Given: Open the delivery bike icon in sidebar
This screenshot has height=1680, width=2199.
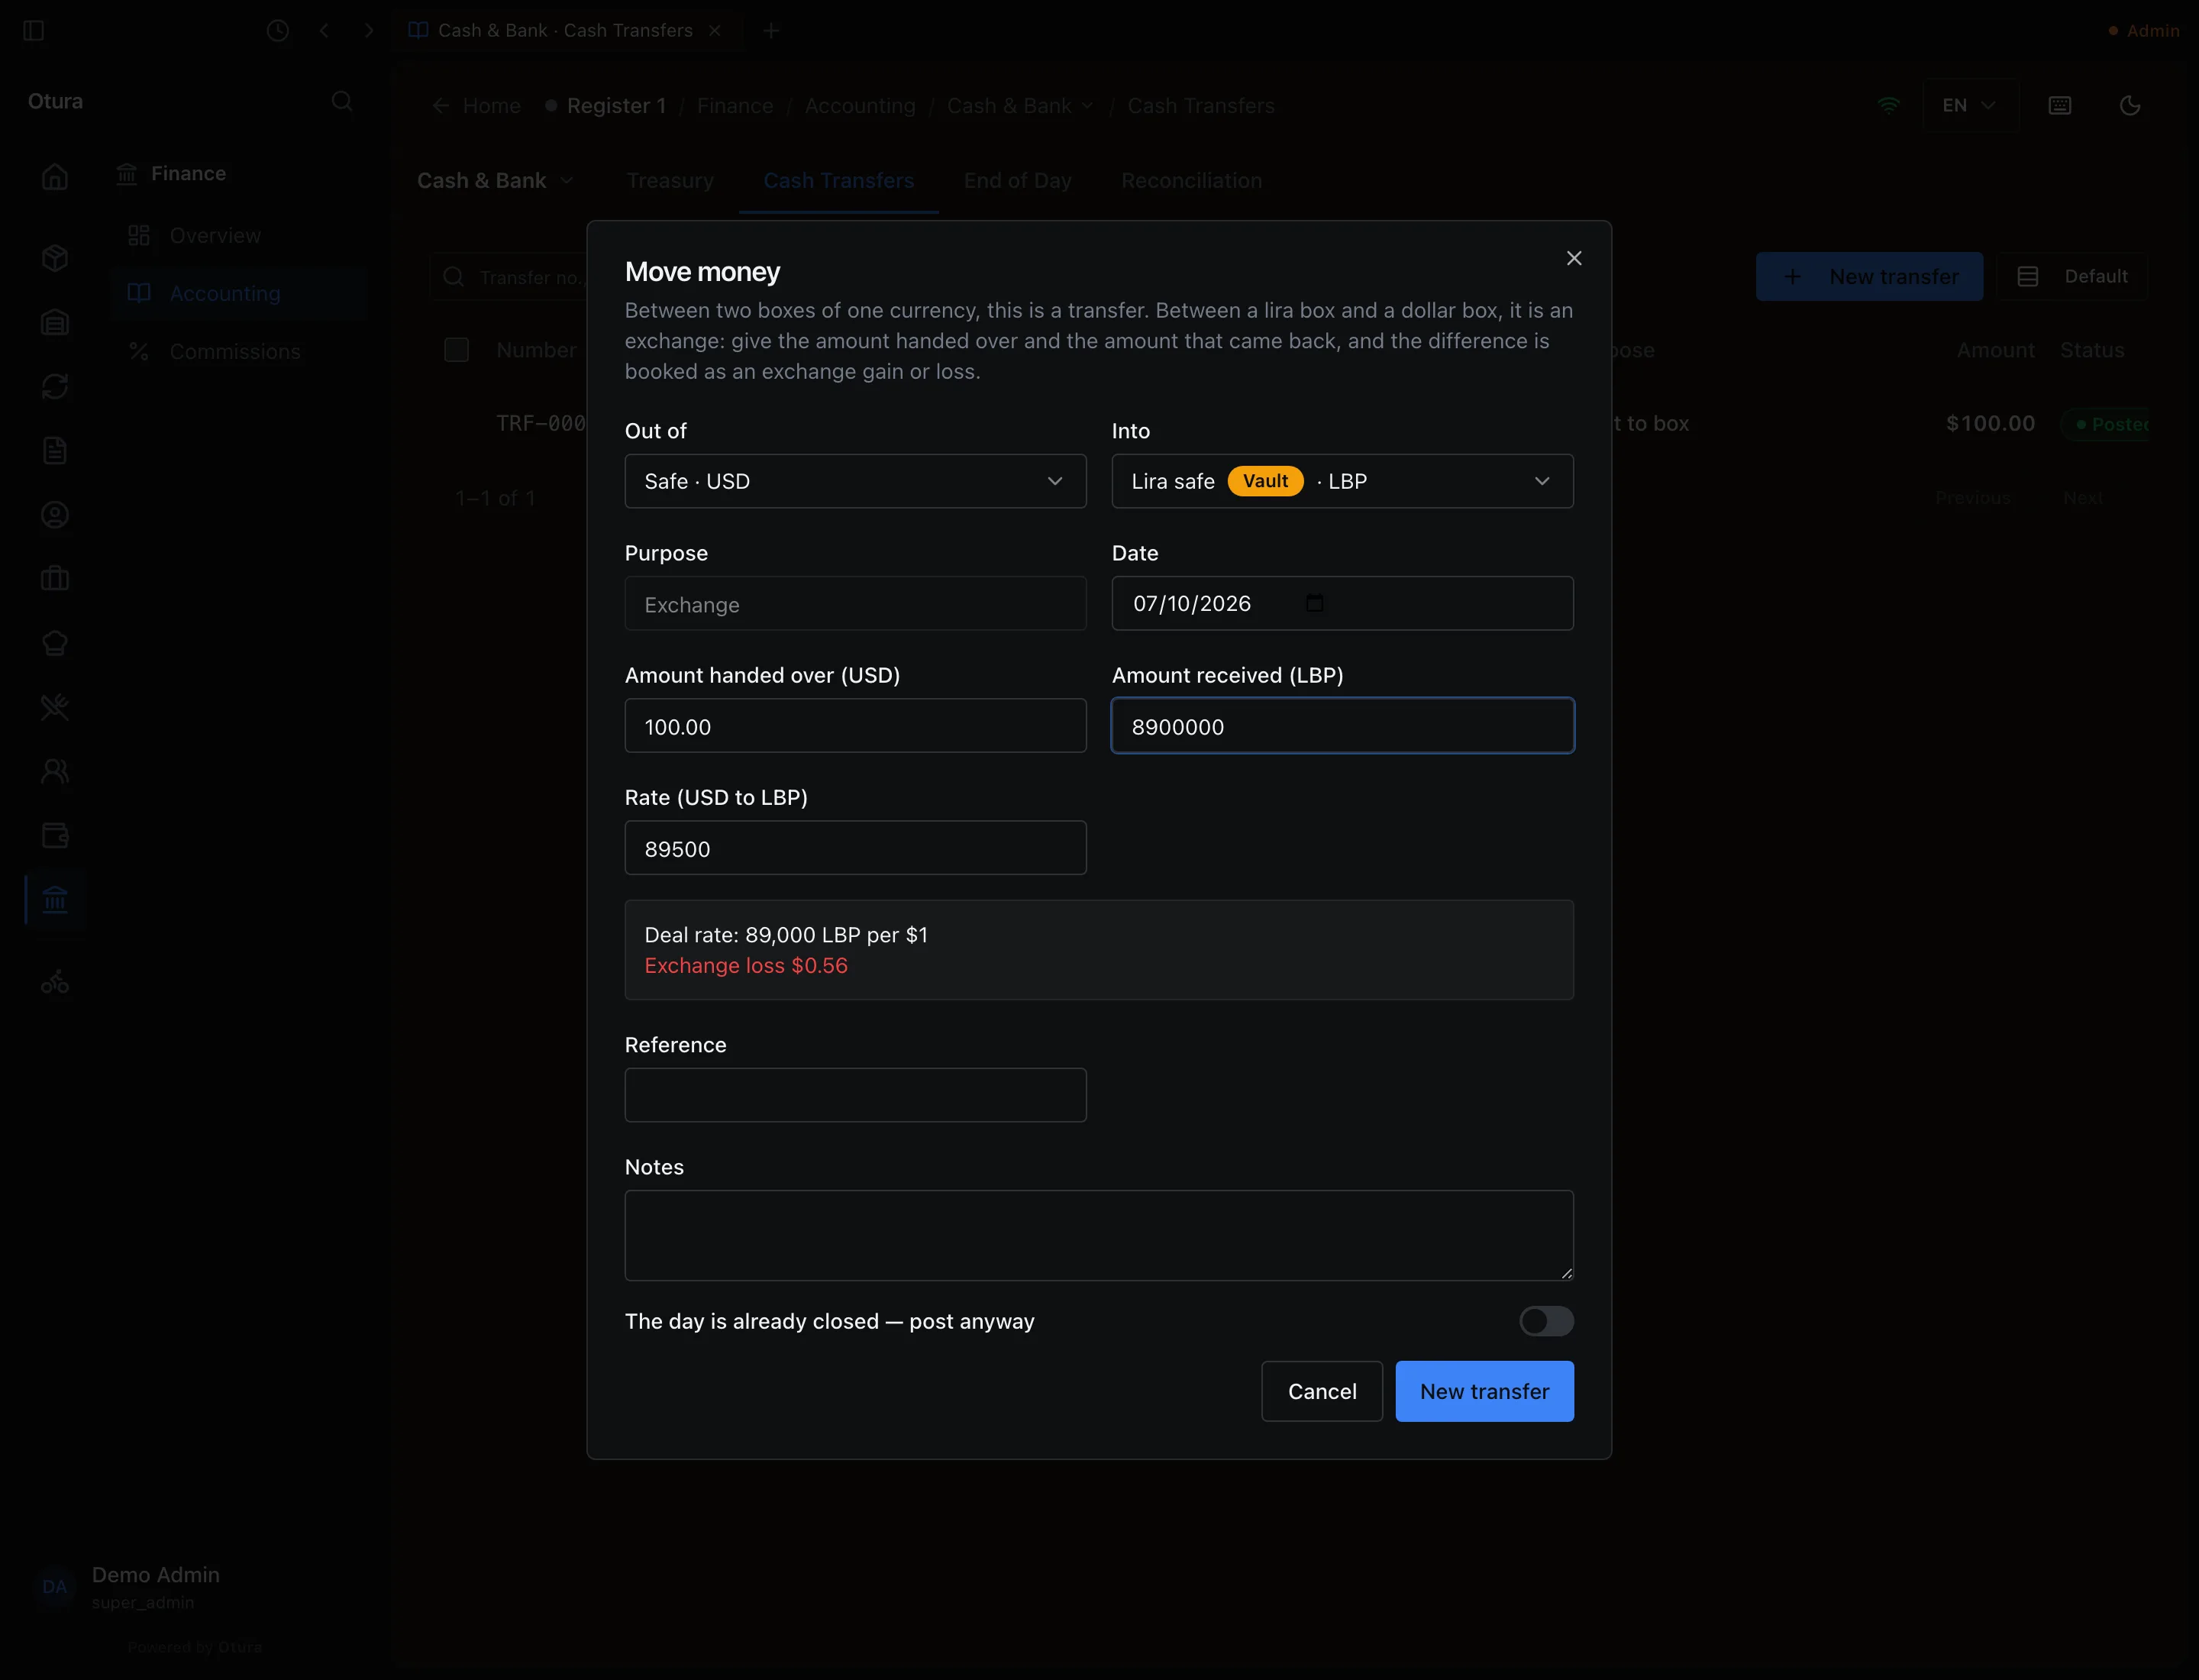Looking at the screenshot, I should (x=55, y=982).
